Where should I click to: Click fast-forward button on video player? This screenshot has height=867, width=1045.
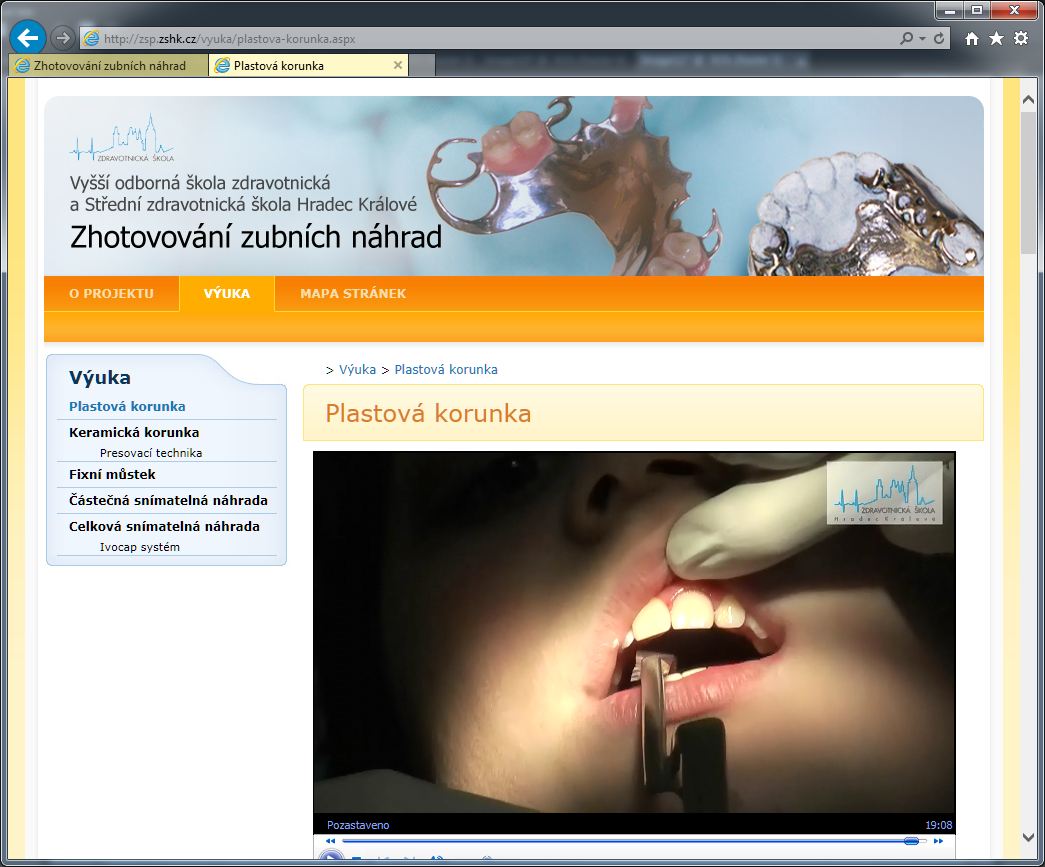click(x=938, y=841)
